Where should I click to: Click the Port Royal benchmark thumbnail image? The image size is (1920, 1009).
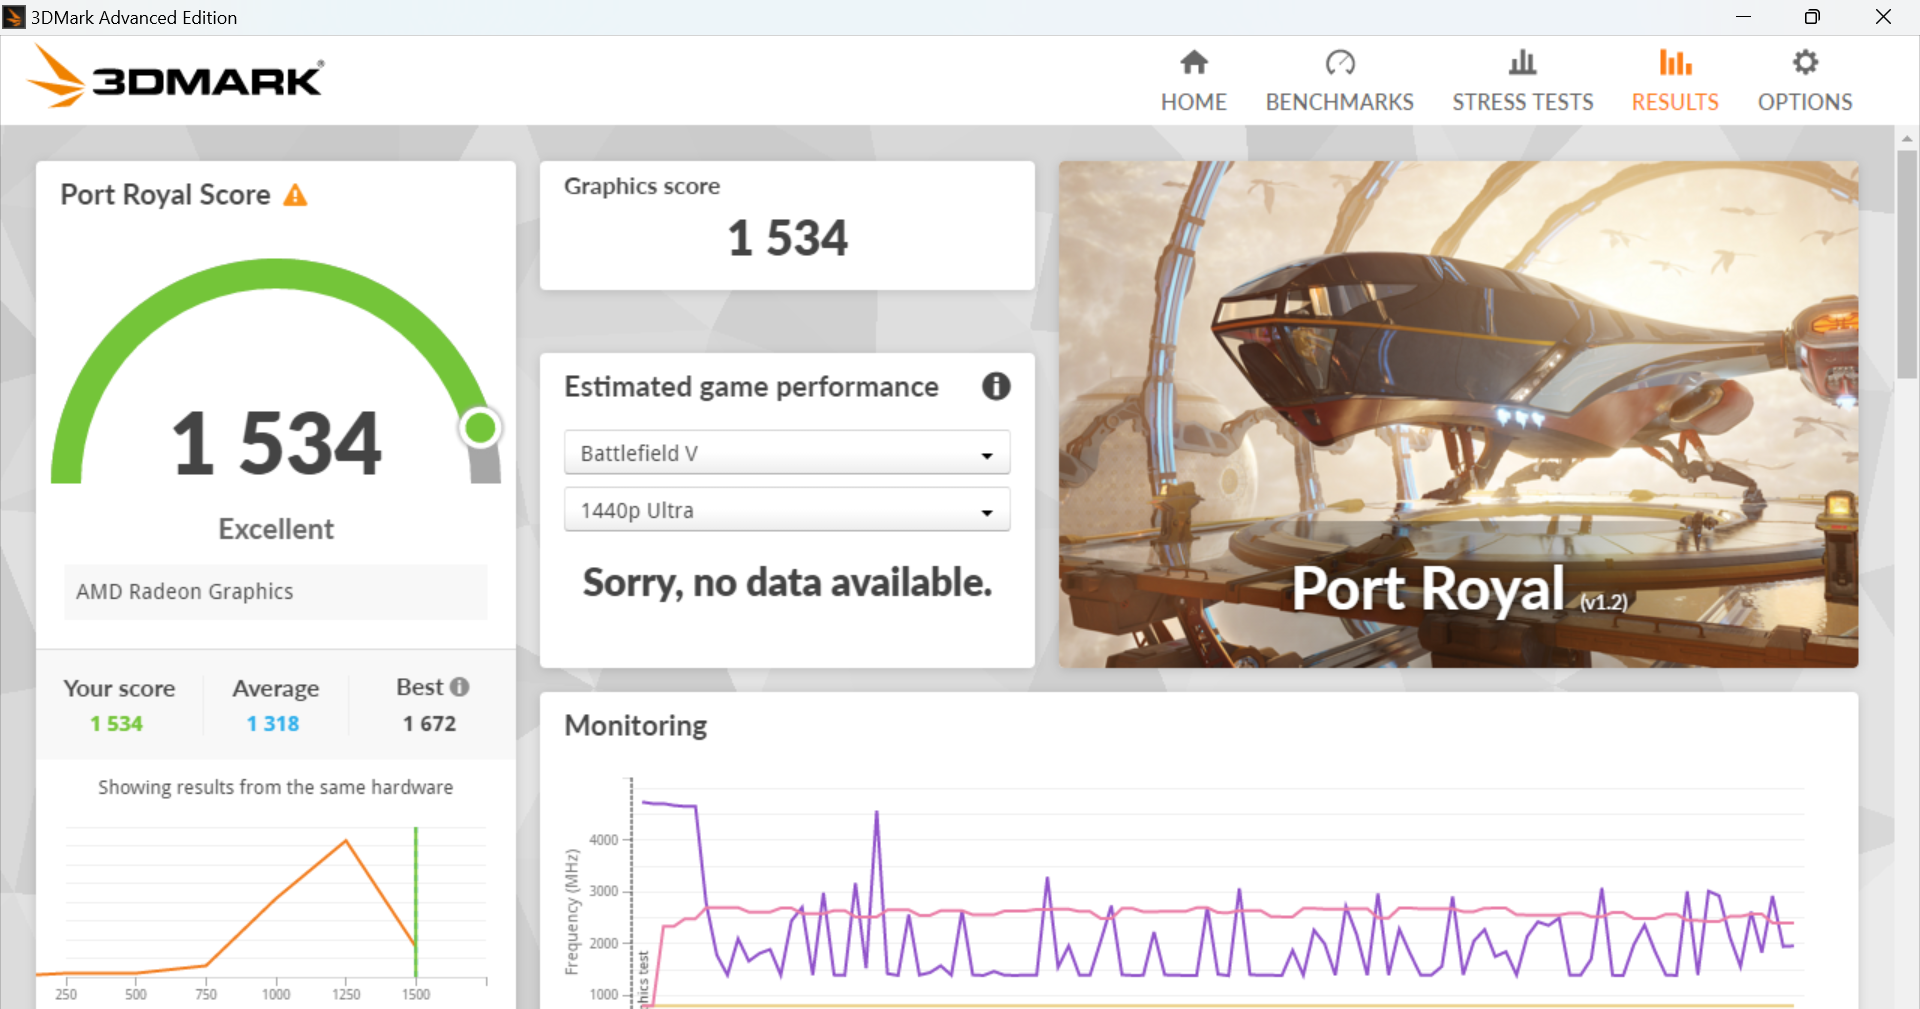coord(1459,414)
